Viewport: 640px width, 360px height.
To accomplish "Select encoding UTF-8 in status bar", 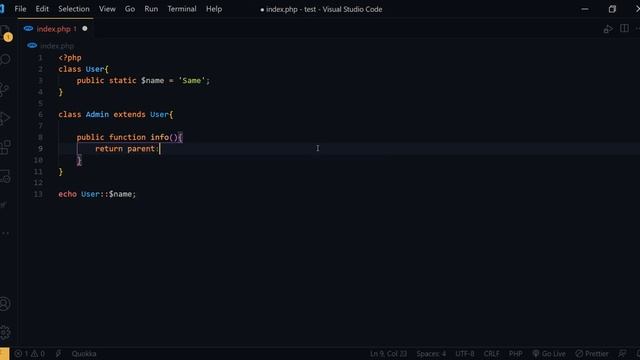I will pos(464,354).
